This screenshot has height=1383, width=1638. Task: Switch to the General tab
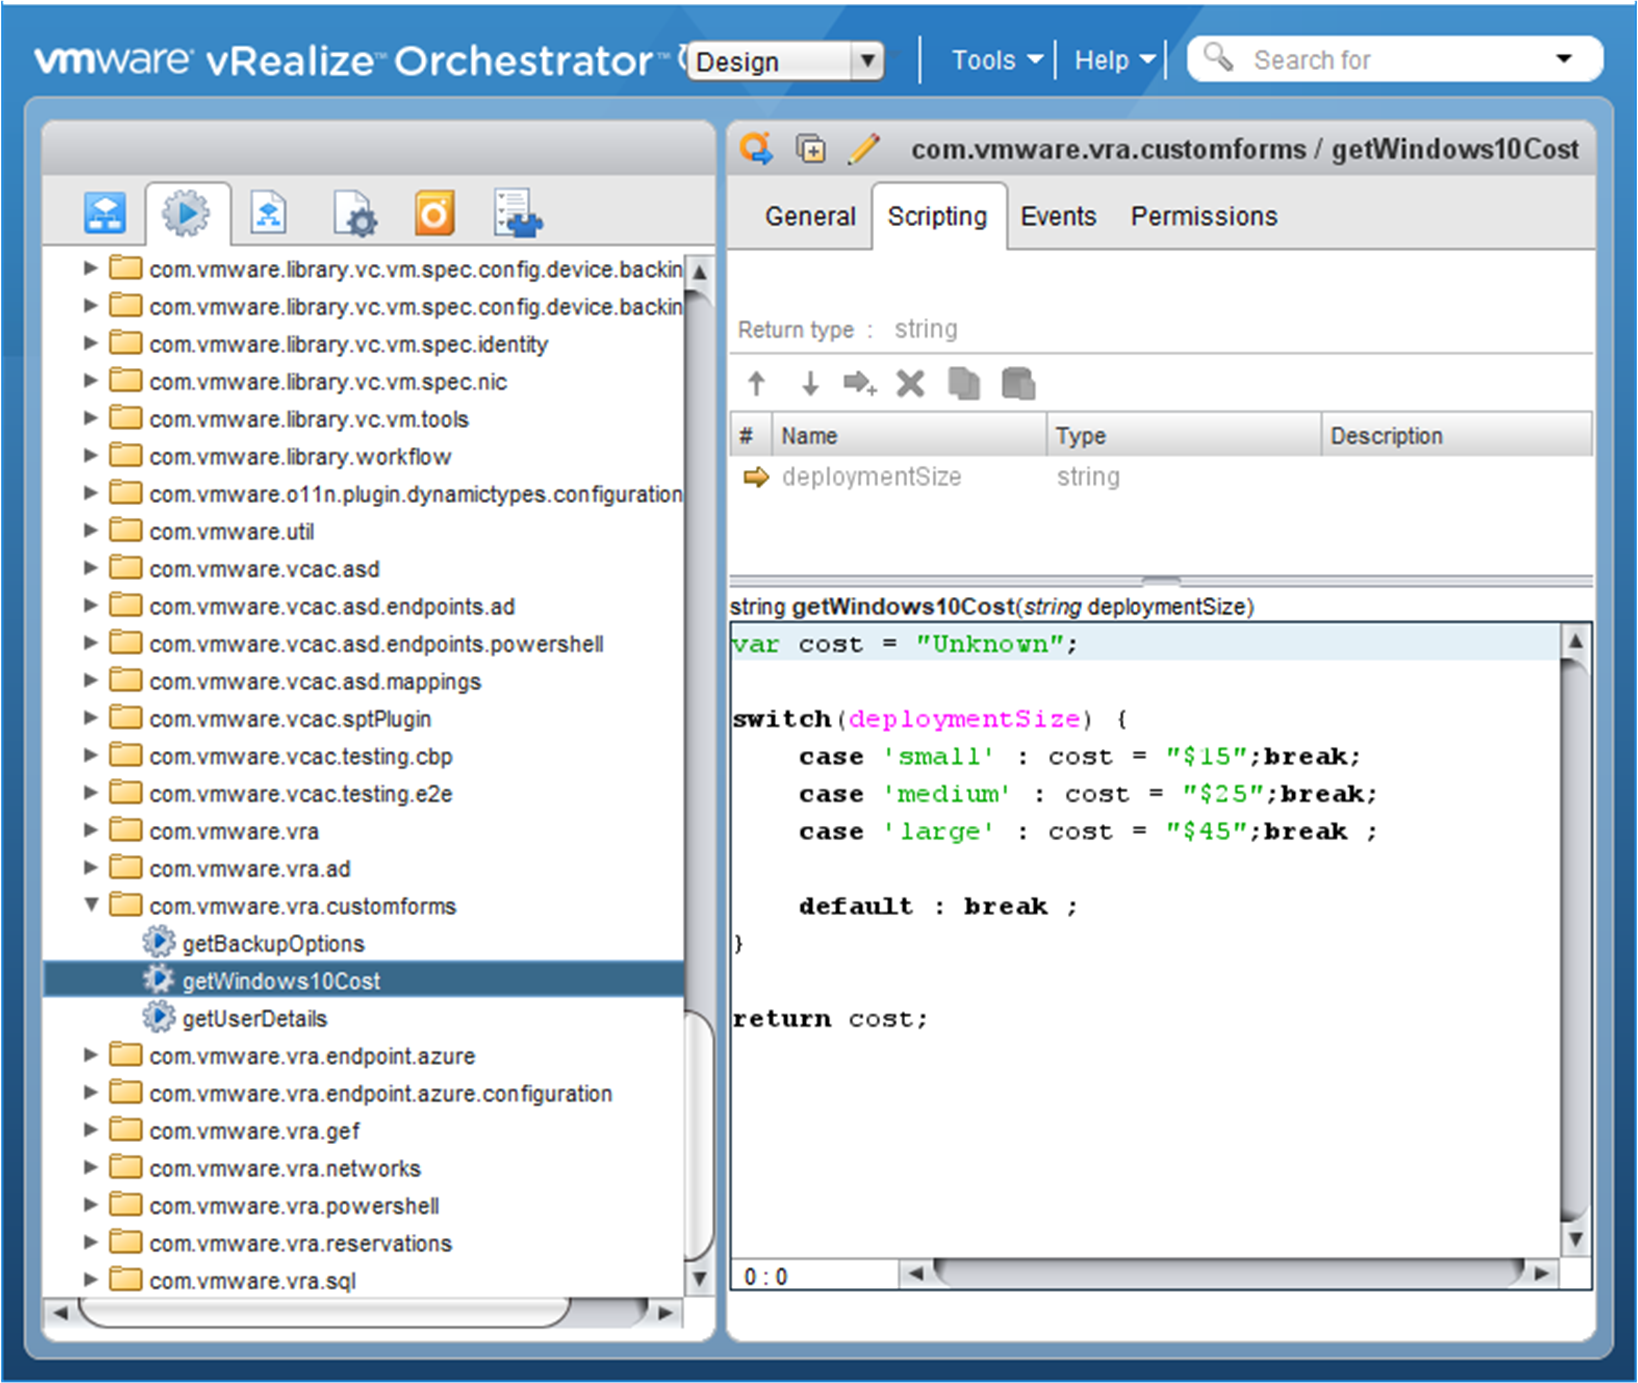(810, 216)
